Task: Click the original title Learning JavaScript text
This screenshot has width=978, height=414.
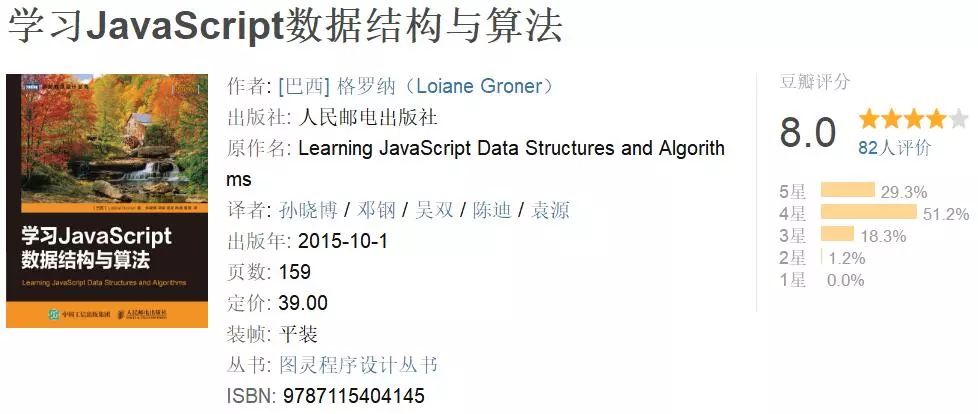Action: pos(511,149)
